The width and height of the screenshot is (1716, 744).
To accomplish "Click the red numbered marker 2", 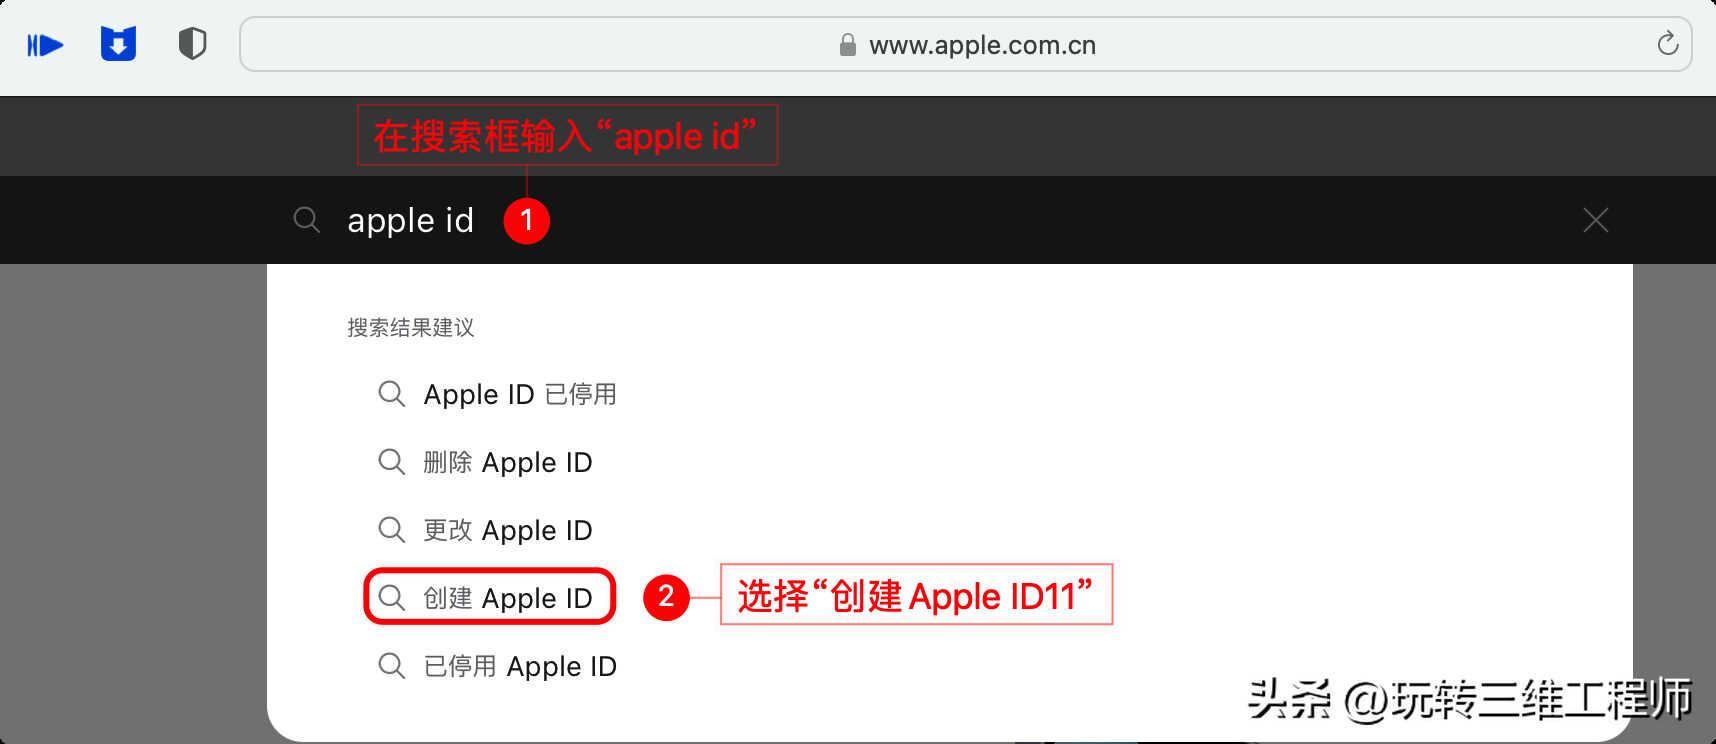I will click(666, 597).
